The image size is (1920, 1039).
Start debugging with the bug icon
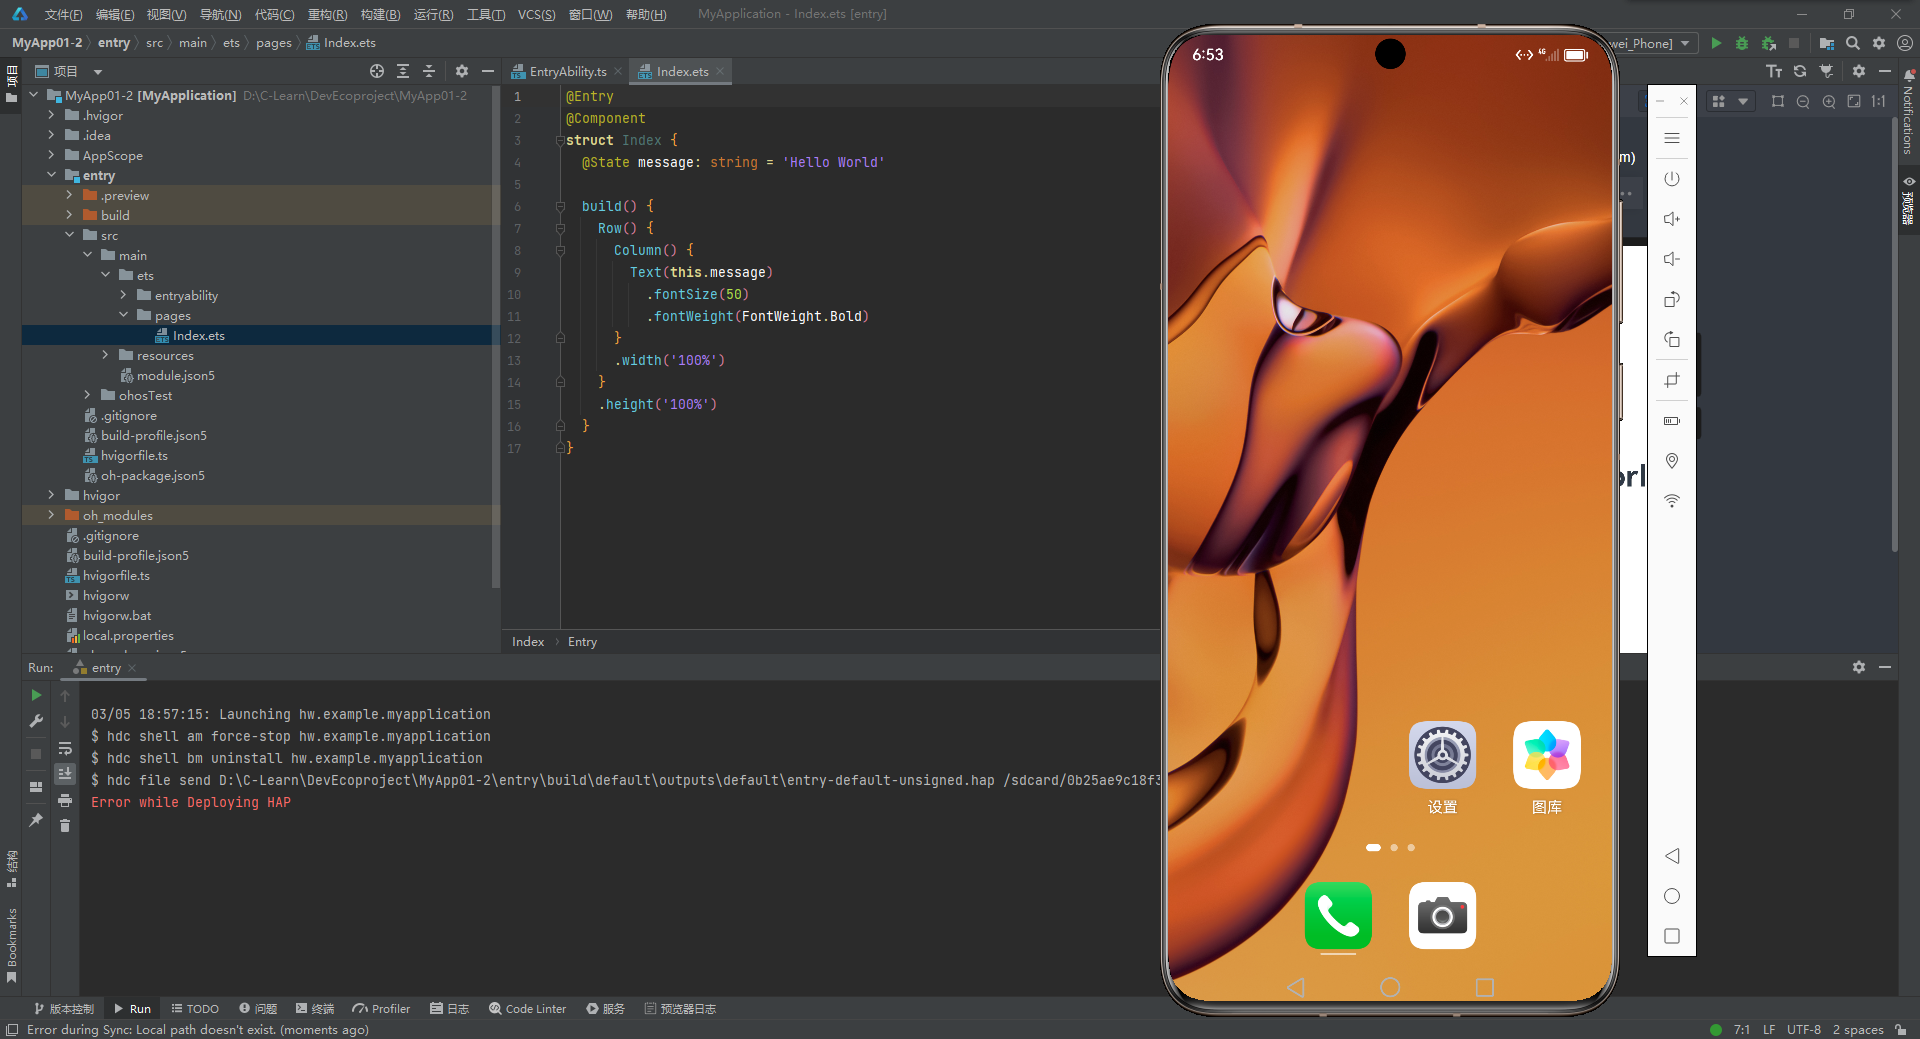(1742, 43)
